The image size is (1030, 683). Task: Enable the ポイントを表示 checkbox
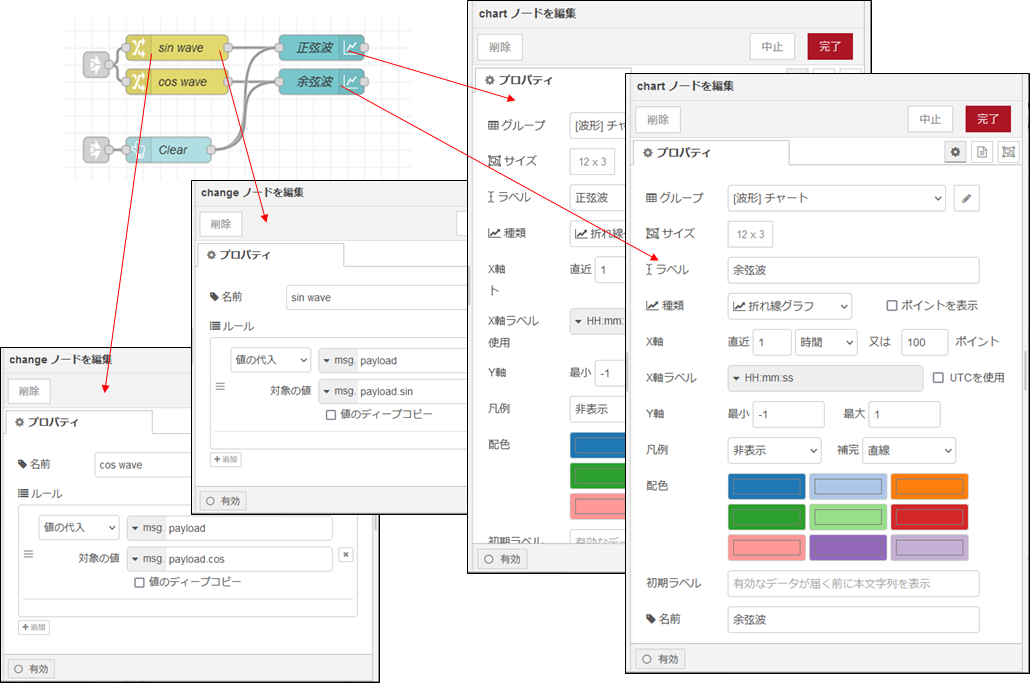click(x=892, y=306)
